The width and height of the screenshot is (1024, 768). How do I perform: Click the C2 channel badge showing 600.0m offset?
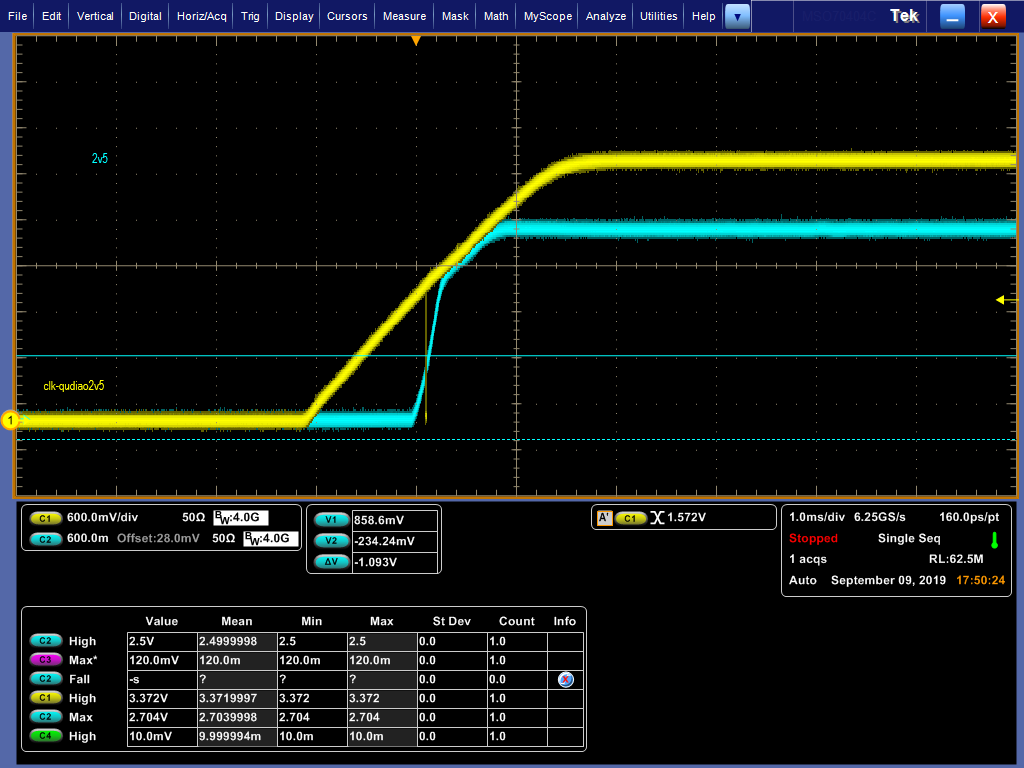click(45, 539)
